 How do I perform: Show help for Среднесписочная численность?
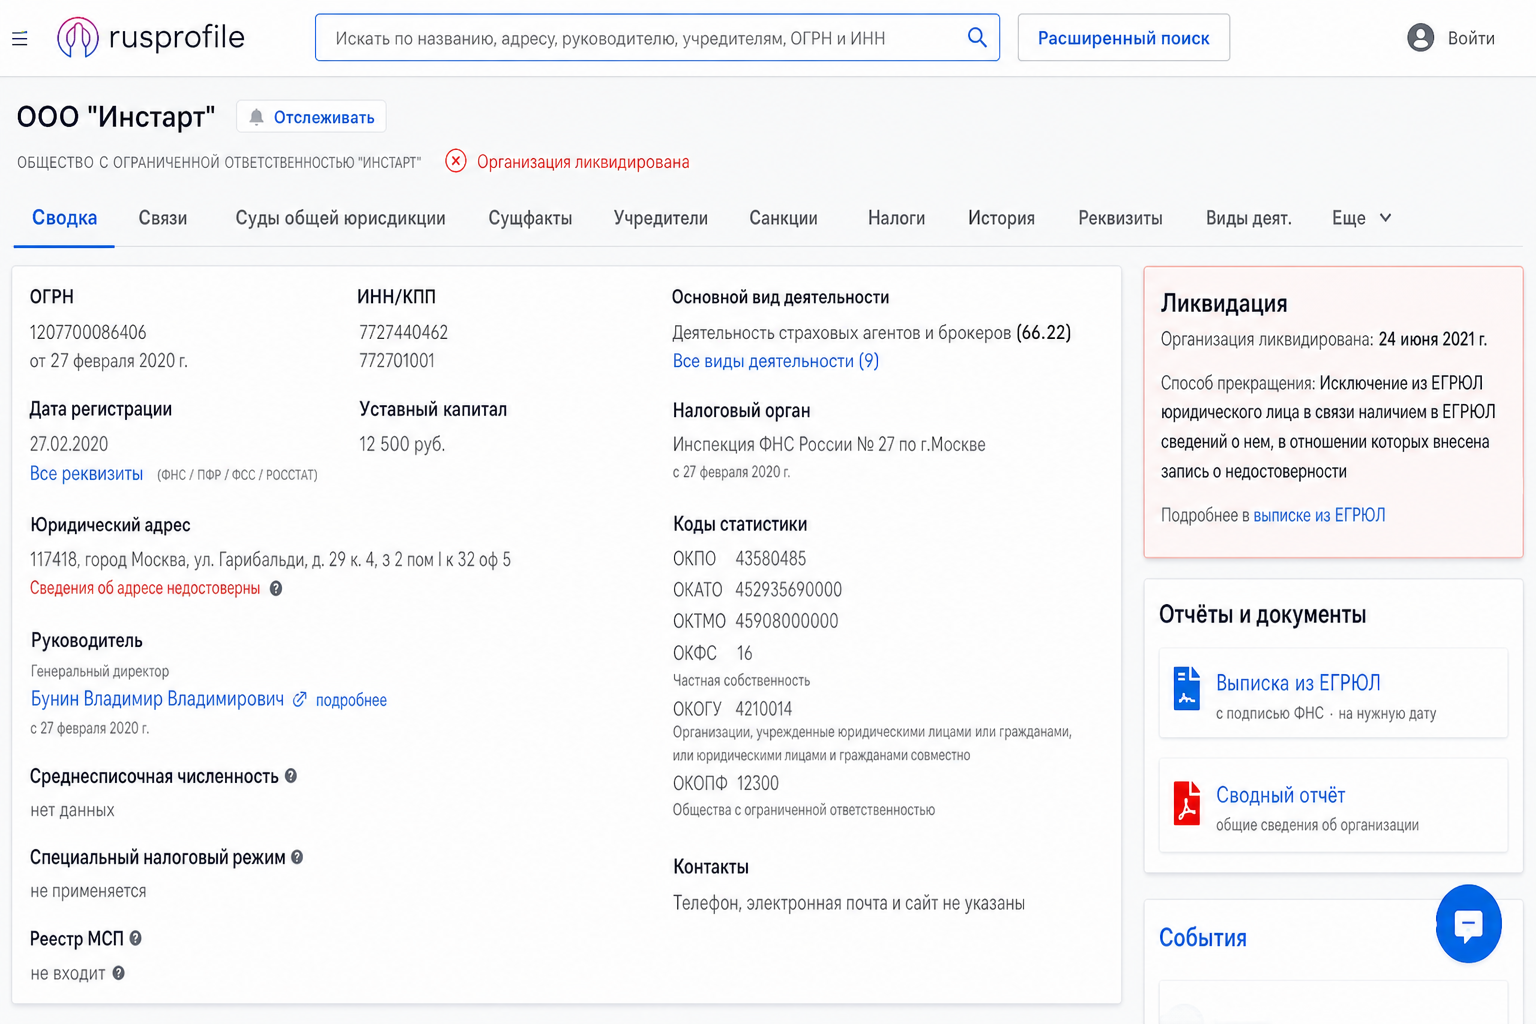point(291,776)
